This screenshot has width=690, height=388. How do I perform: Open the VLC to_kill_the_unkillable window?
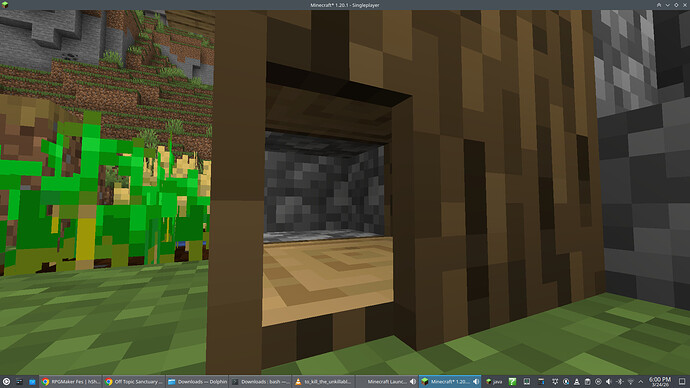pyautogui.click(x=324, y=381)
